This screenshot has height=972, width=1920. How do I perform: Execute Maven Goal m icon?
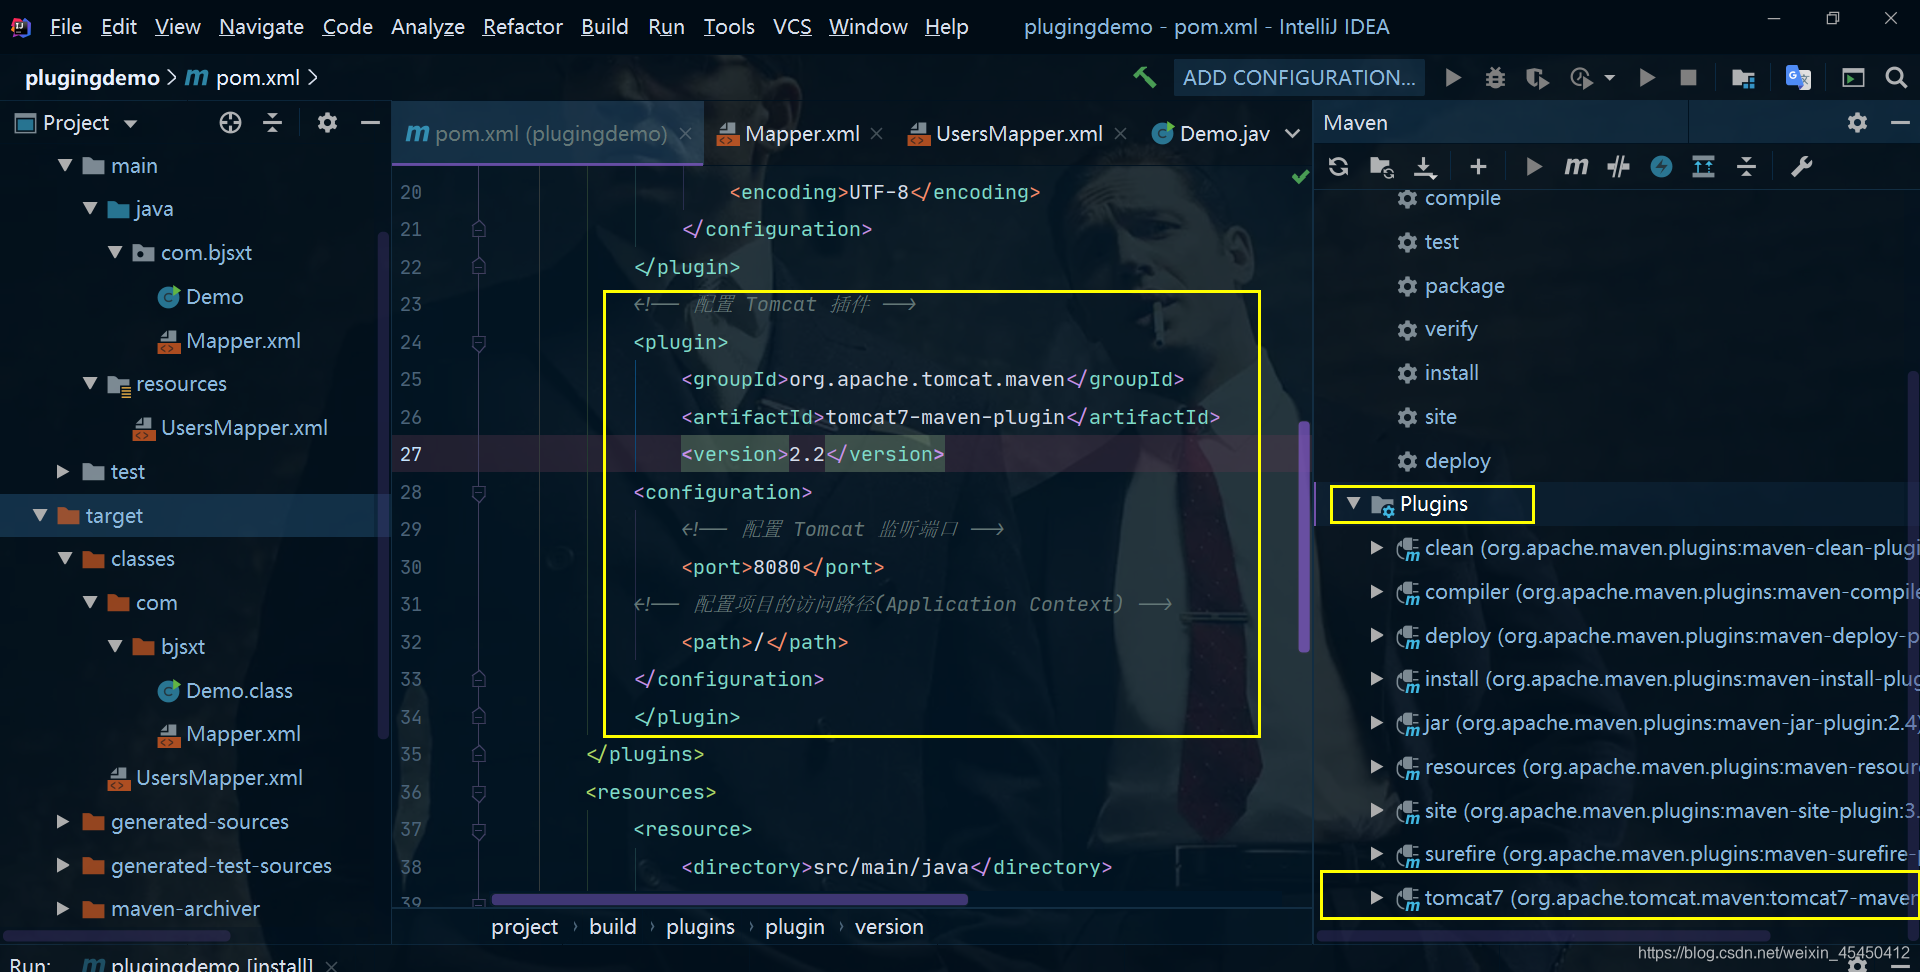click(1576, 166)
